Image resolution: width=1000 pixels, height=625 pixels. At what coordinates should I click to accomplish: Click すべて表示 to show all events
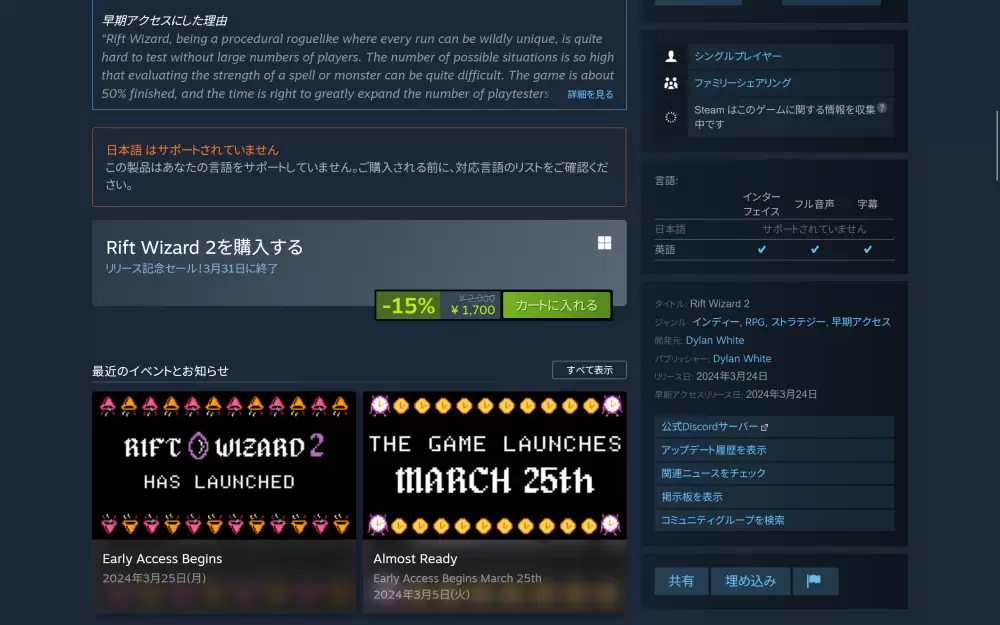589,370
